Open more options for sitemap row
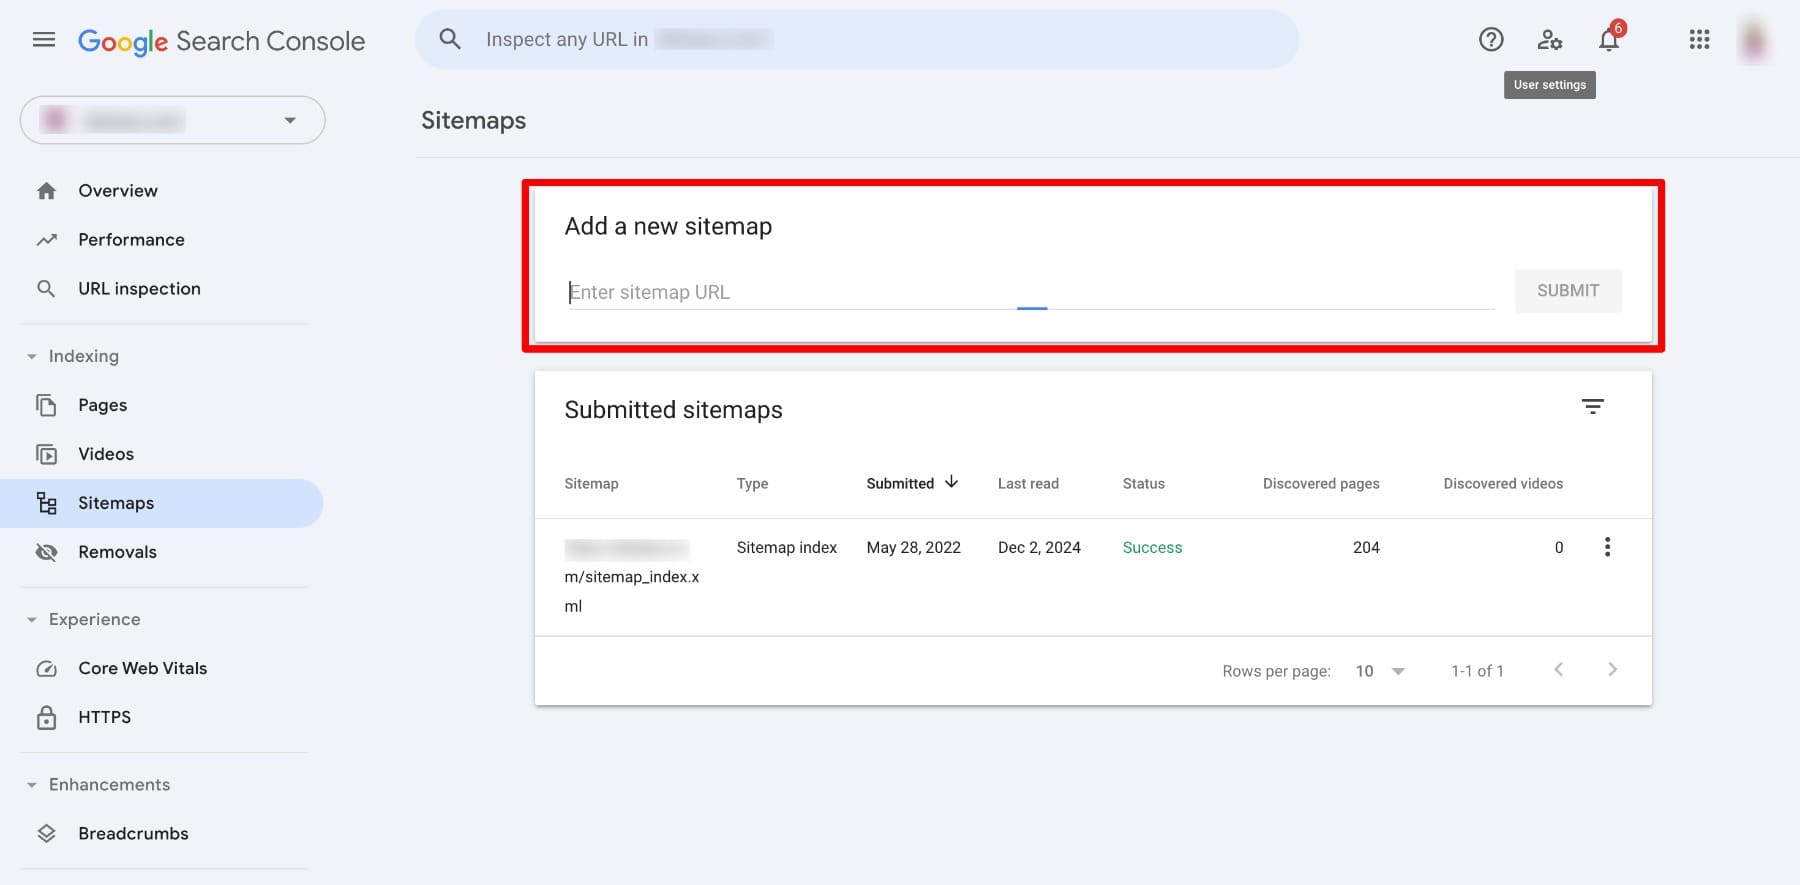This screenshot has width=1800, height=885. pos(1607,547)
